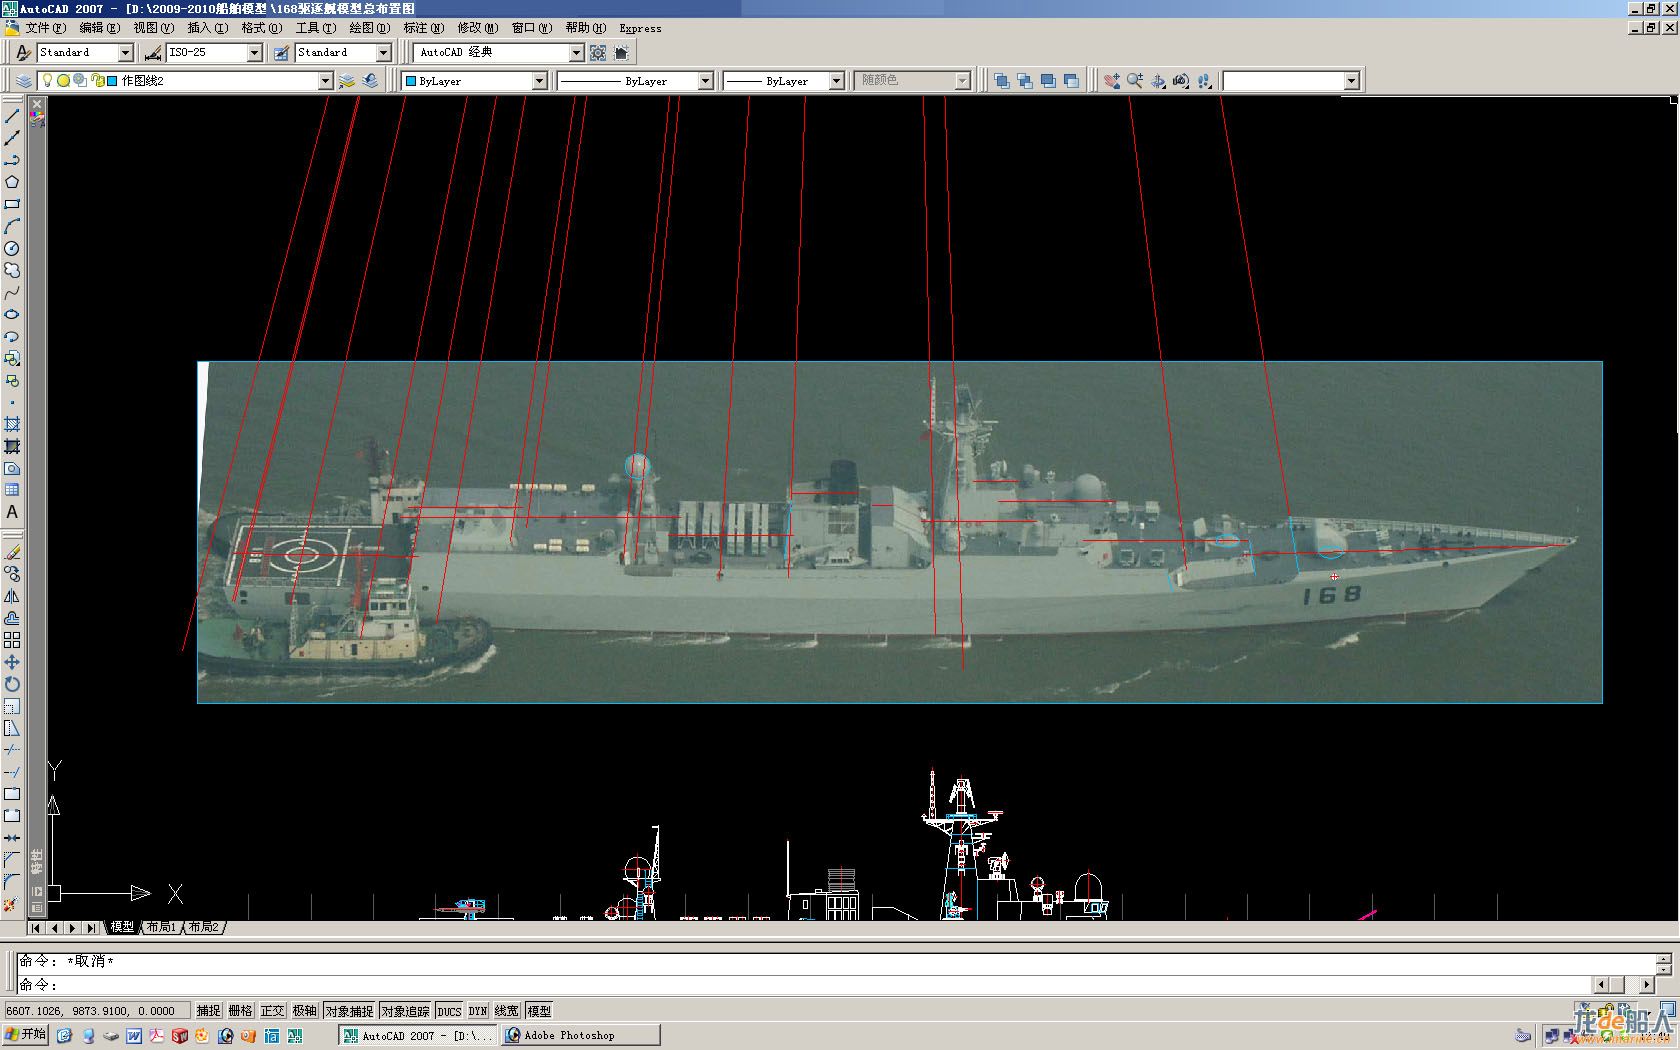Open Layer Properties Manager icon
The height and width of the screenshot is (1050, 1680).
coord(24,81)
